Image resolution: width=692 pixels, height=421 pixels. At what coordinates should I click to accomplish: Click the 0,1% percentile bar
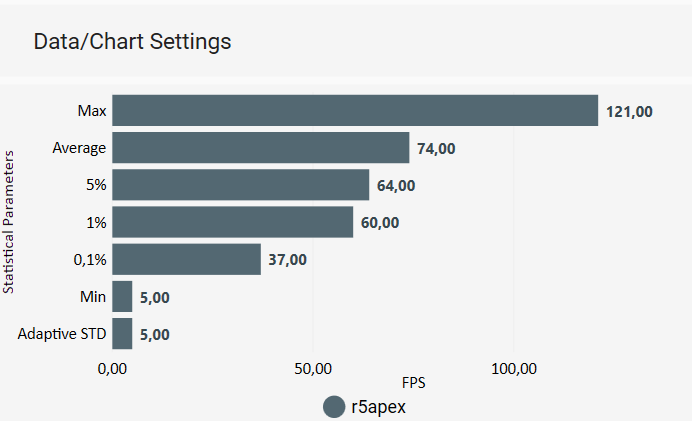pos(186,259)
